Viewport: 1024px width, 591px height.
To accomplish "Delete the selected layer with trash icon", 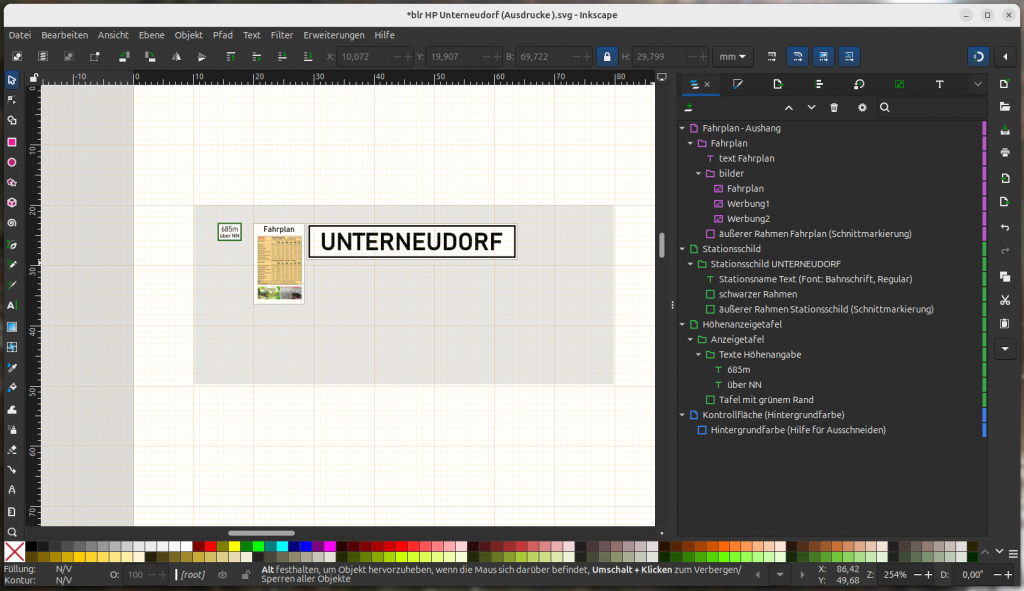I will pyautogui.click(x=834, y=108).
